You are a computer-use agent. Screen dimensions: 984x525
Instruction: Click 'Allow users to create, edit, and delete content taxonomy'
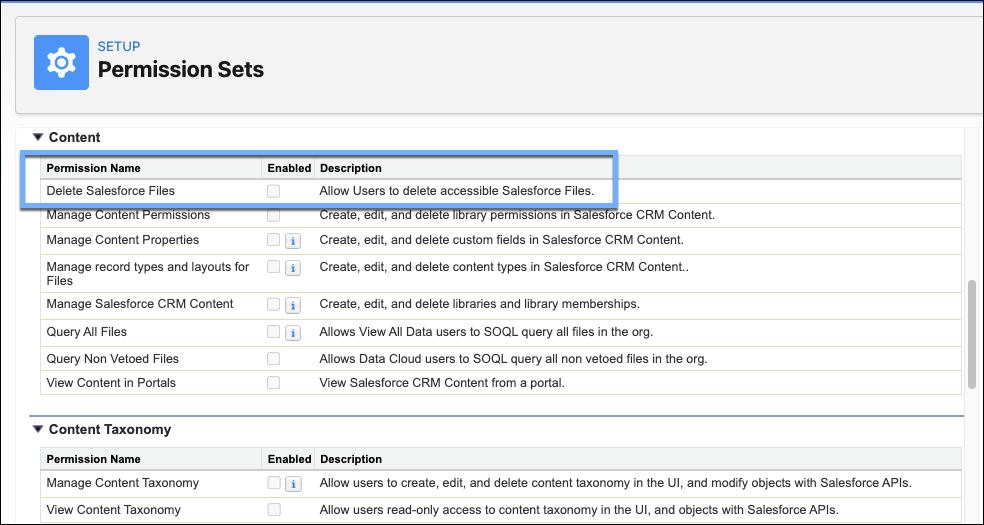(615, 482)
